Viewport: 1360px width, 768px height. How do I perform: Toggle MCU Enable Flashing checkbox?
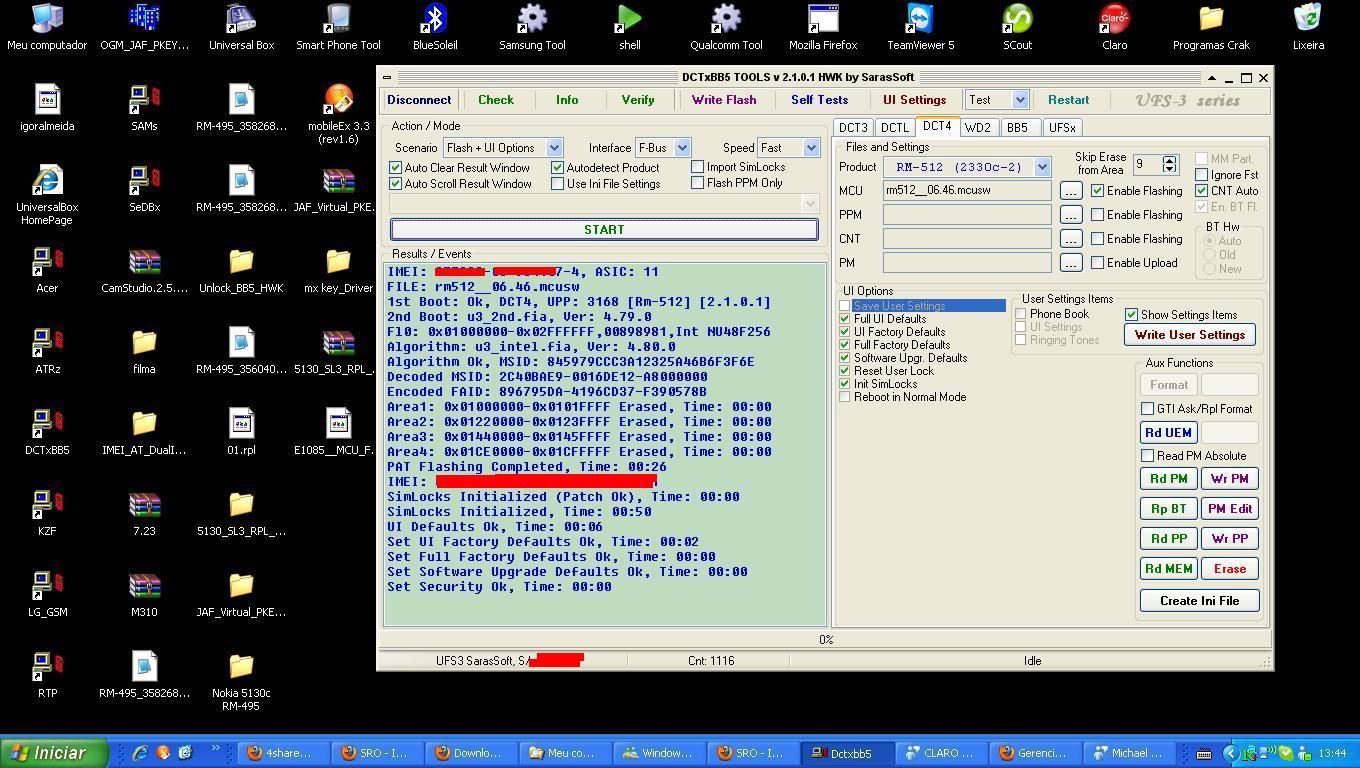click(x=1098, y=191)
